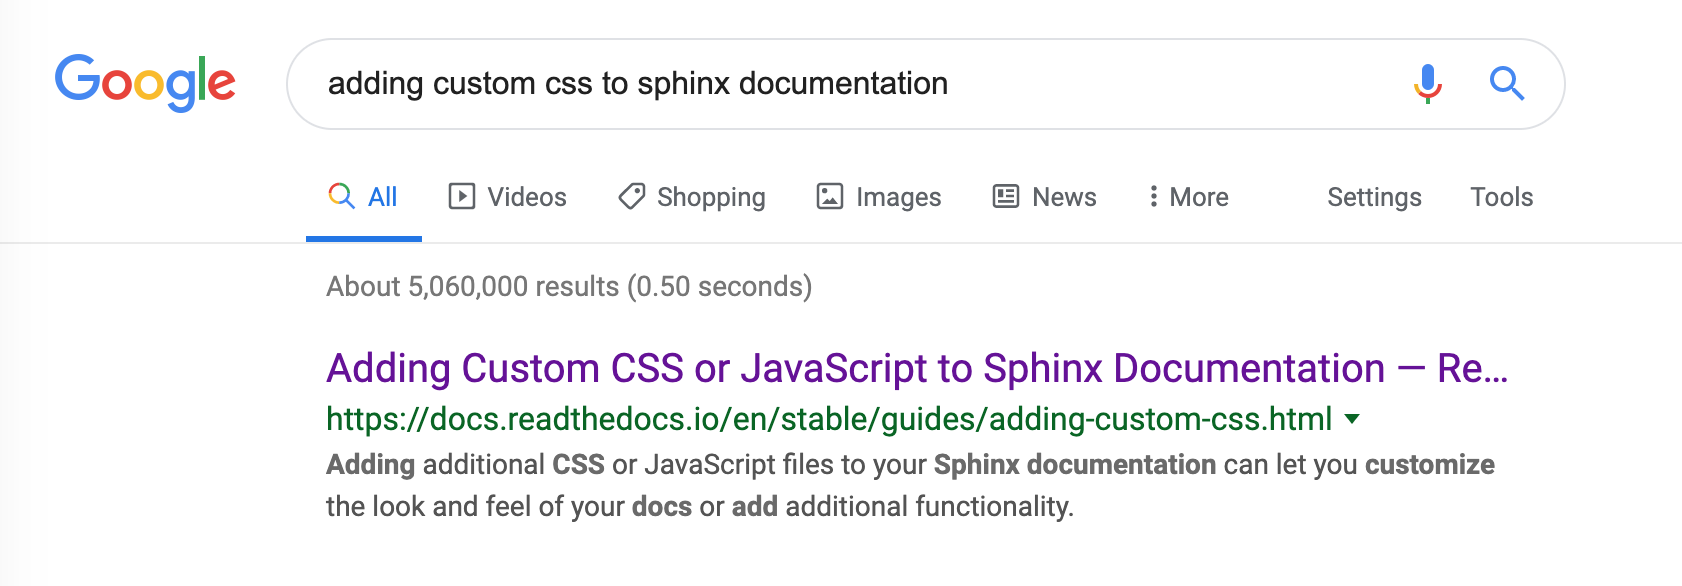Open search Settings

(1374, 196)
